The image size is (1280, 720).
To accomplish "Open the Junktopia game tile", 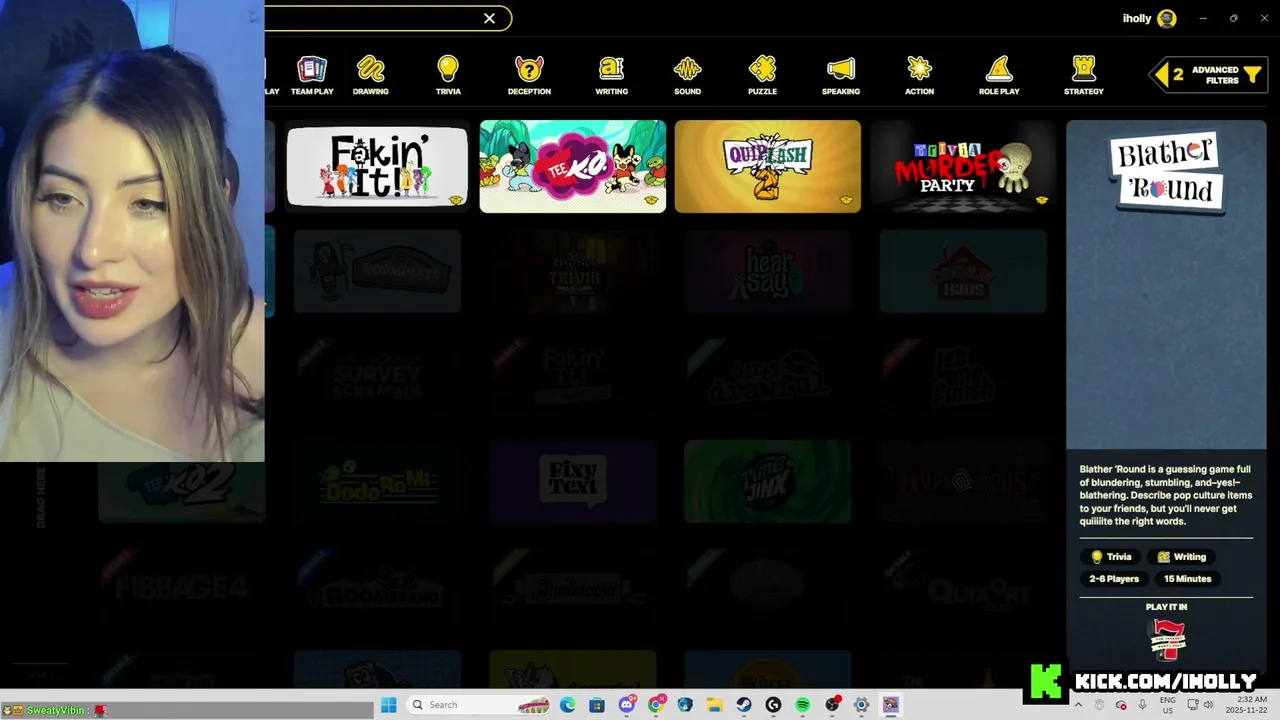I will (x=572, y=586).
